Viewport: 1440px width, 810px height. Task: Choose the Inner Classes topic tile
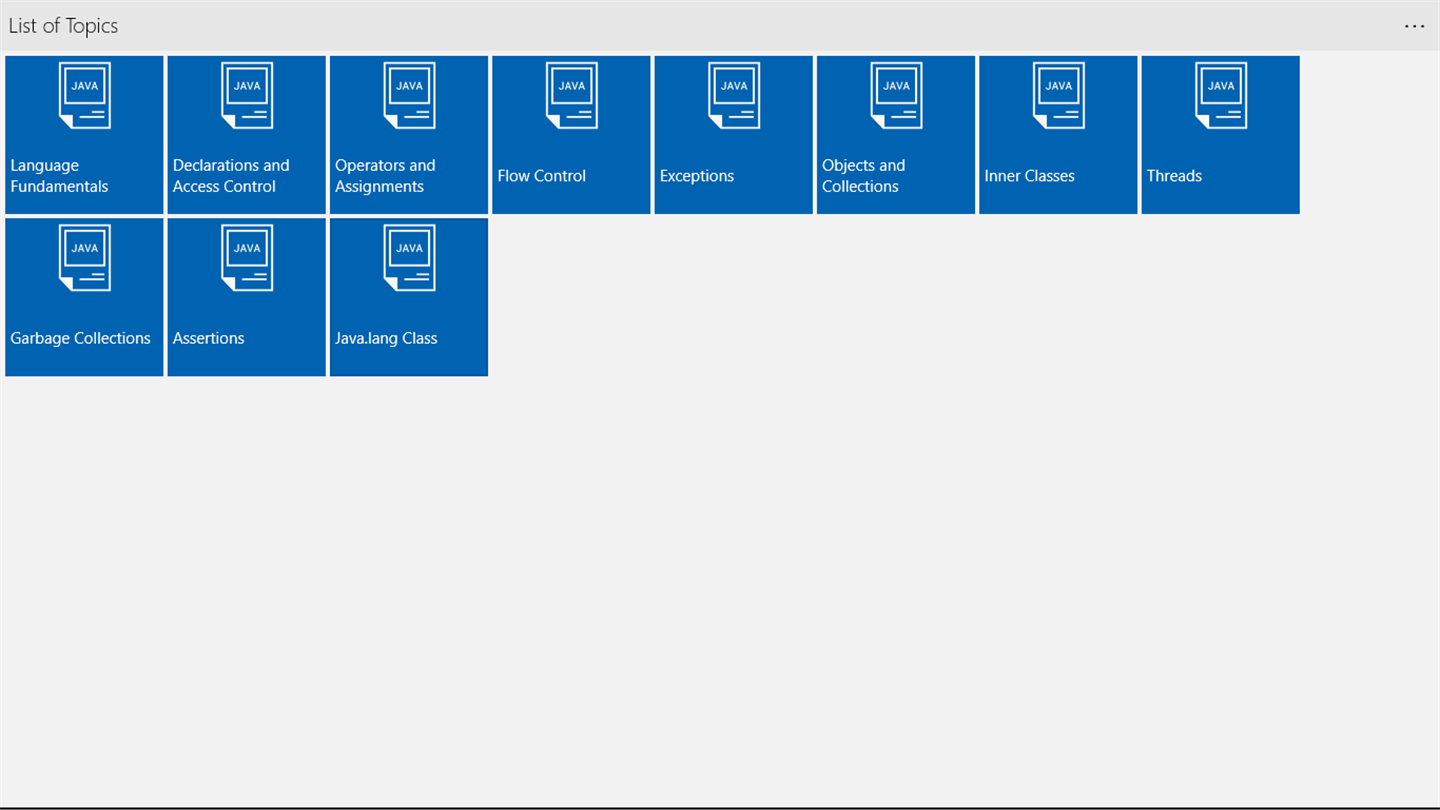[x=1058, y=135]
